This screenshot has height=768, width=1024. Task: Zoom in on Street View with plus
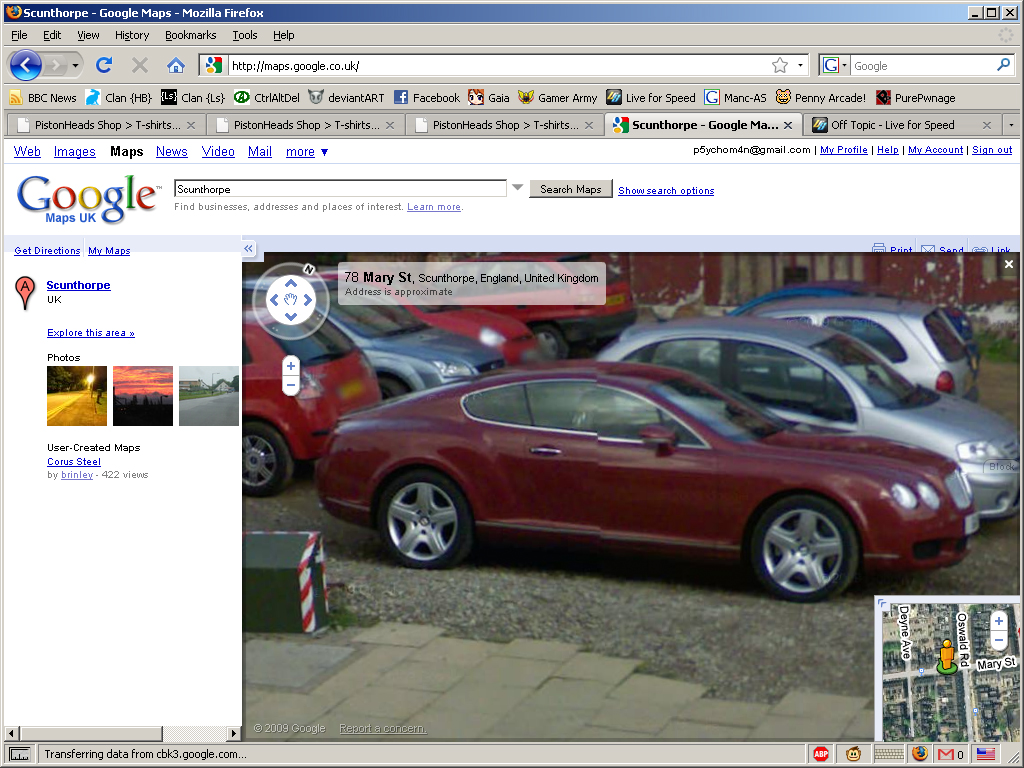click(x=291, y=366)
